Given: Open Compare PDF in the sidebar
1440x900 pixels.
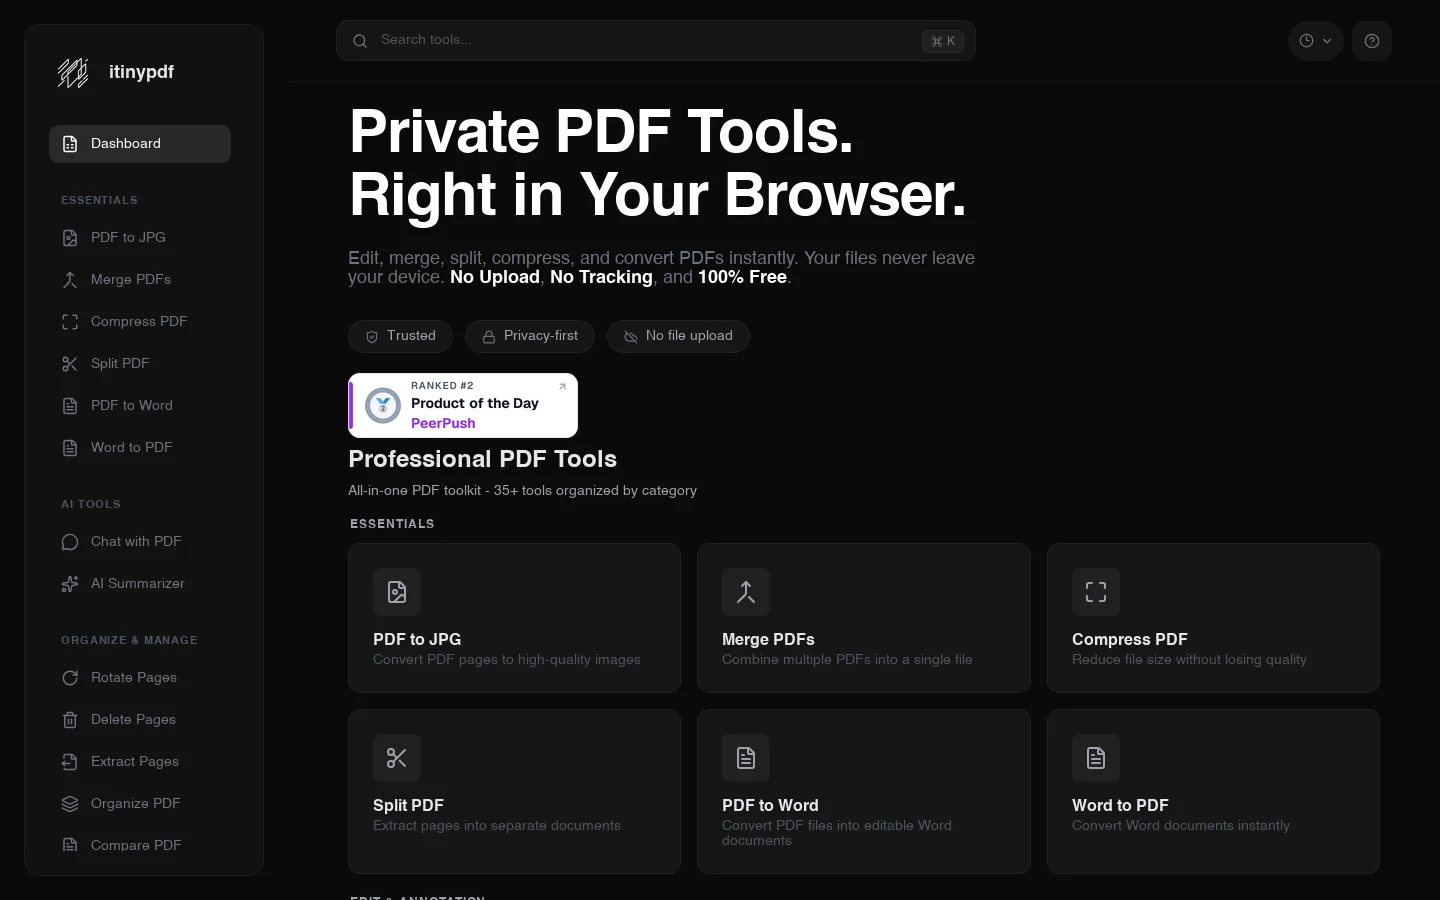Looking at the screenshot, I should pyautogui.click(x=140, y=845).
